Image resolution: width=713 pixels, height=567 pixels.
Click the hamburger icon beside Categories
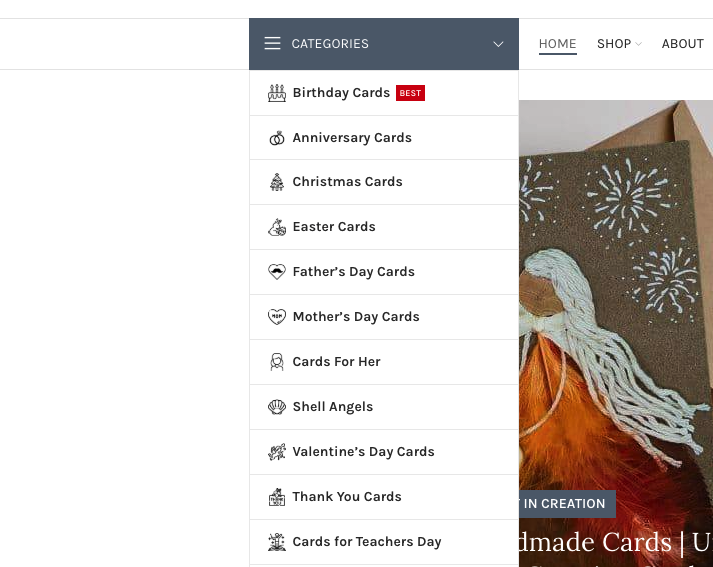(272, 44)
